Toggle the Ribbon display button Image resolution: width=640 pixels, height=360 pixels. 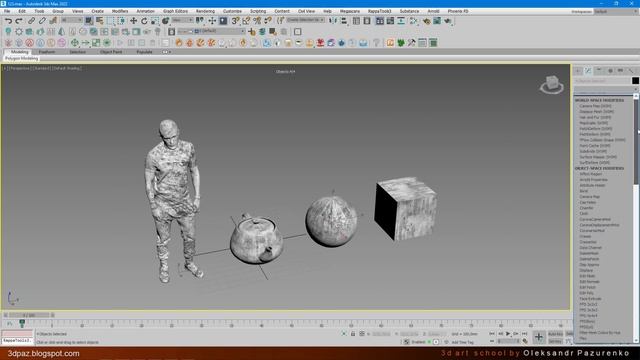(380, 20)
